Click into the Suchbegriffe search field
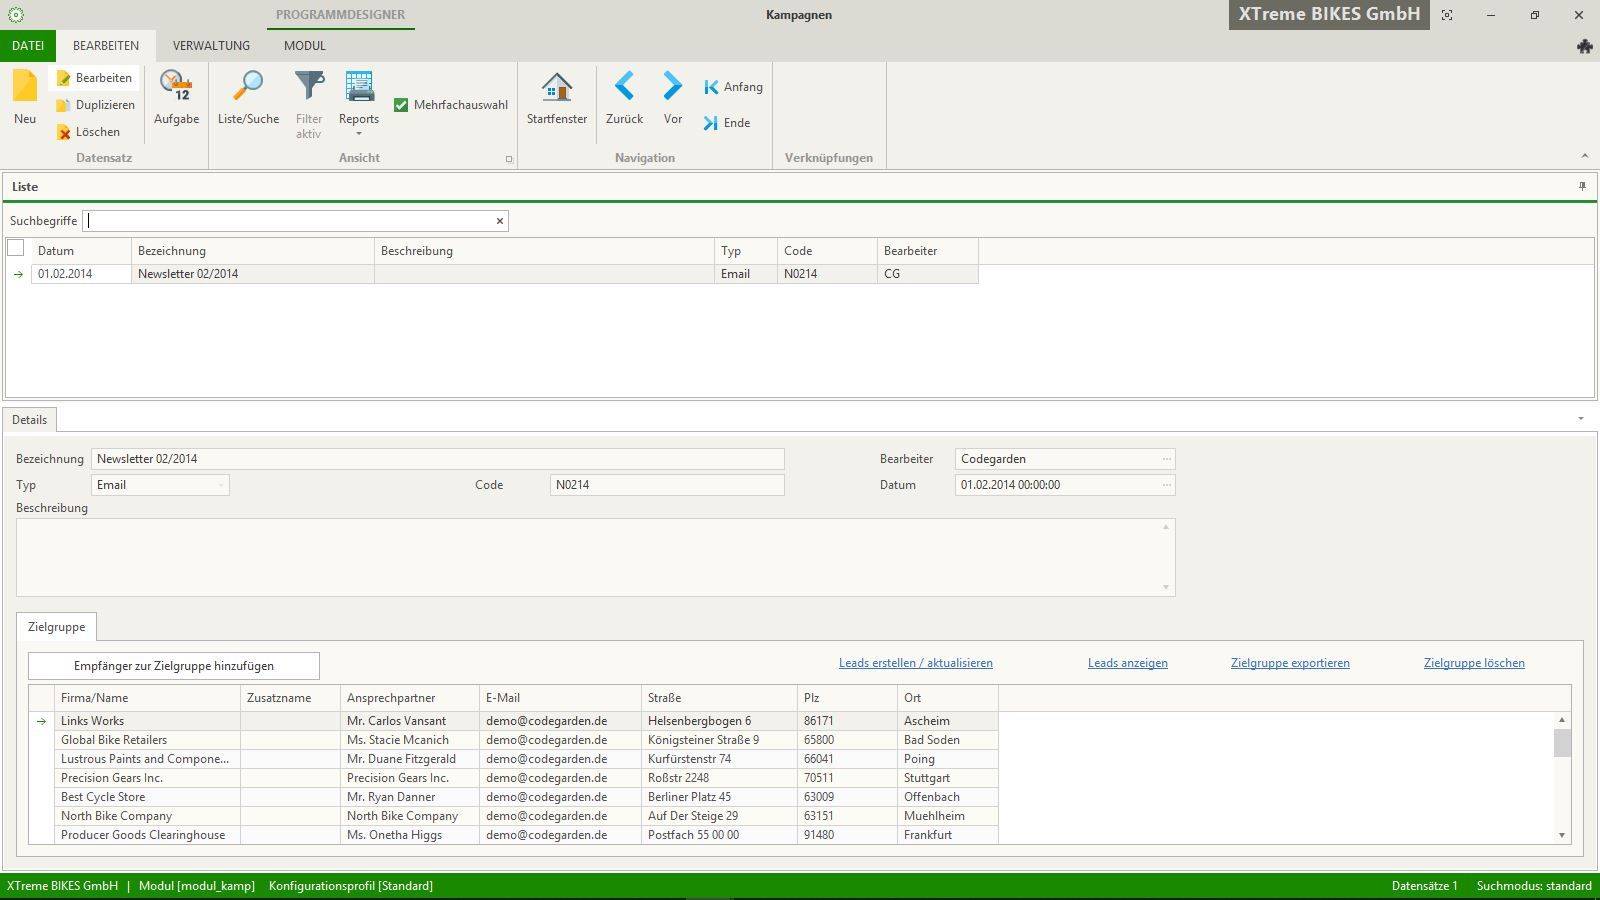 (x=290, y=221)
